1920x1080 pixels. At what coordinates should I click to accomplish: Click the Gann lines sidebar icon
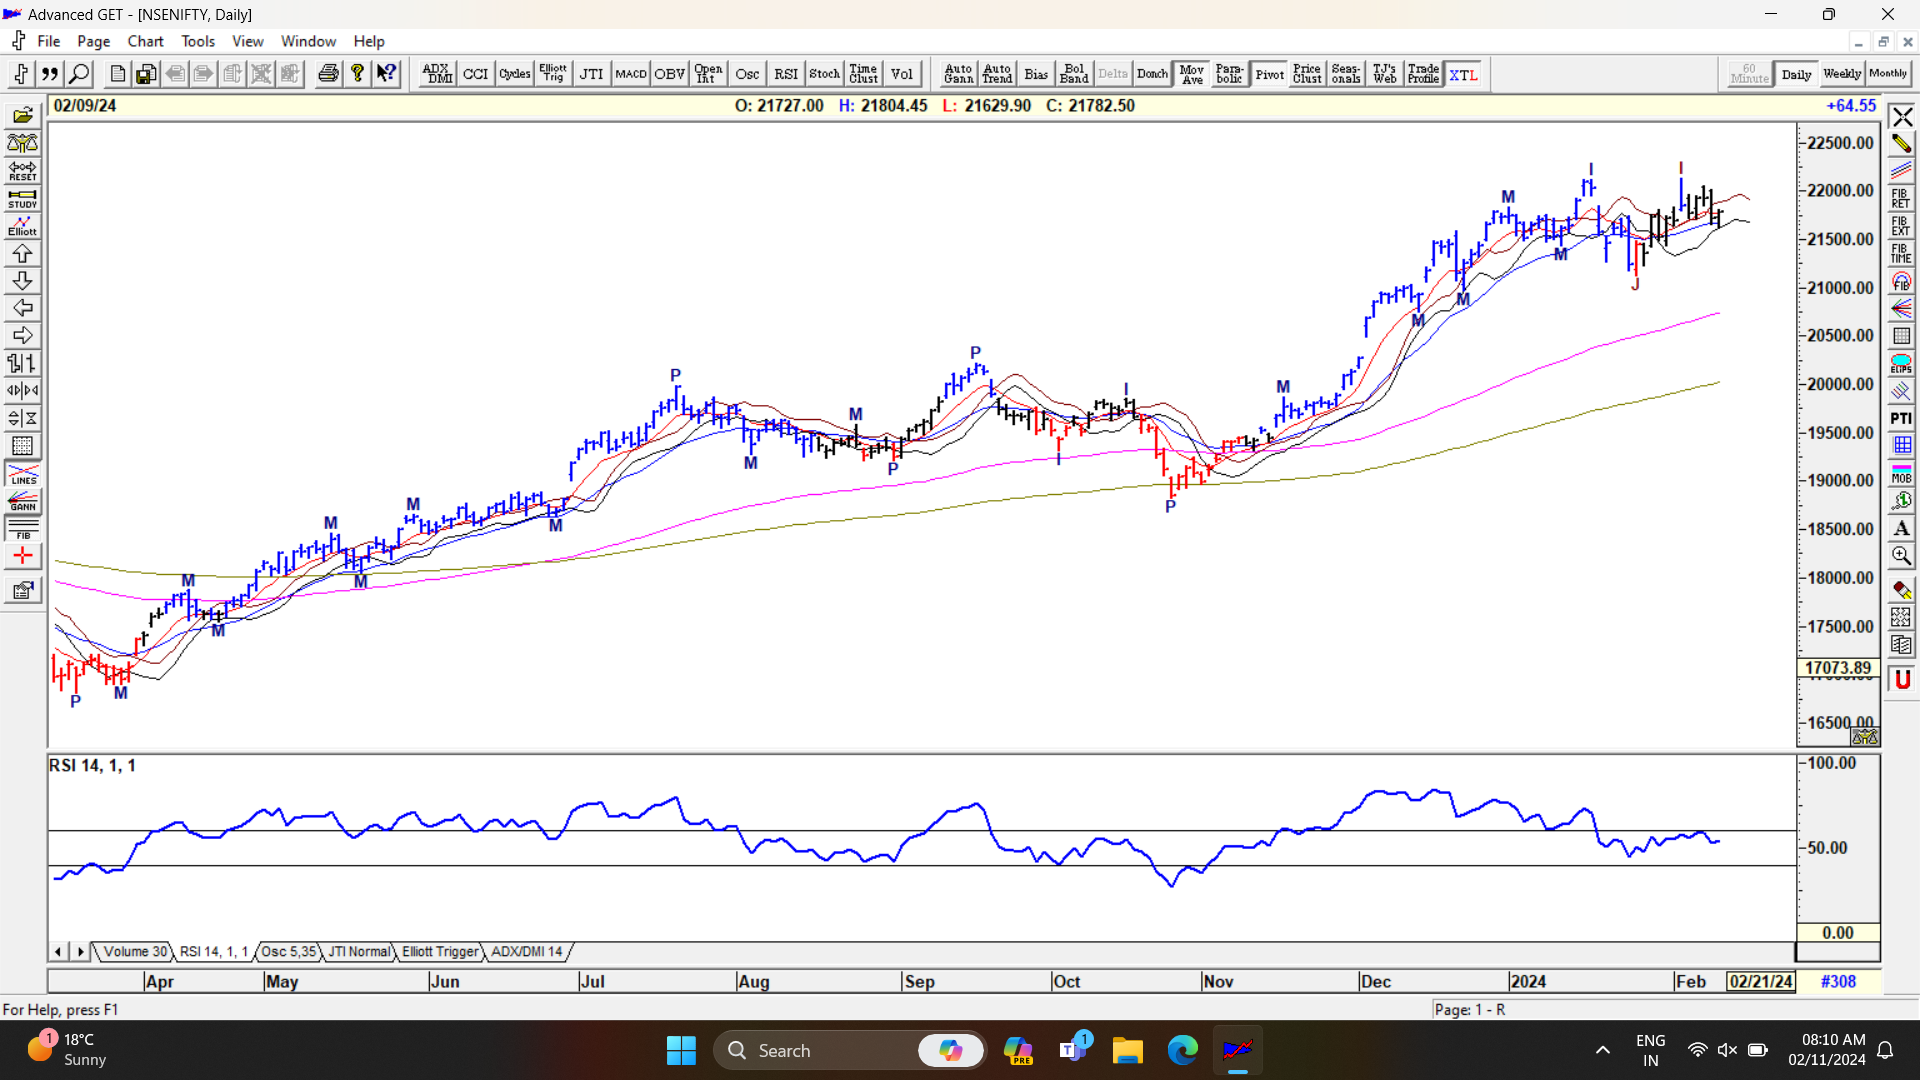click(22, 501)
